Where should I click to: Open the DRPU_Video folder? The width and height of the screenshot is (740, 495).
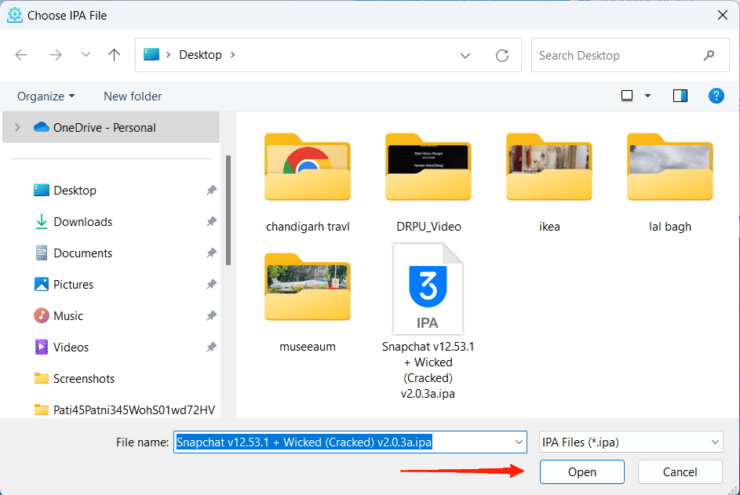coord(428,169)
